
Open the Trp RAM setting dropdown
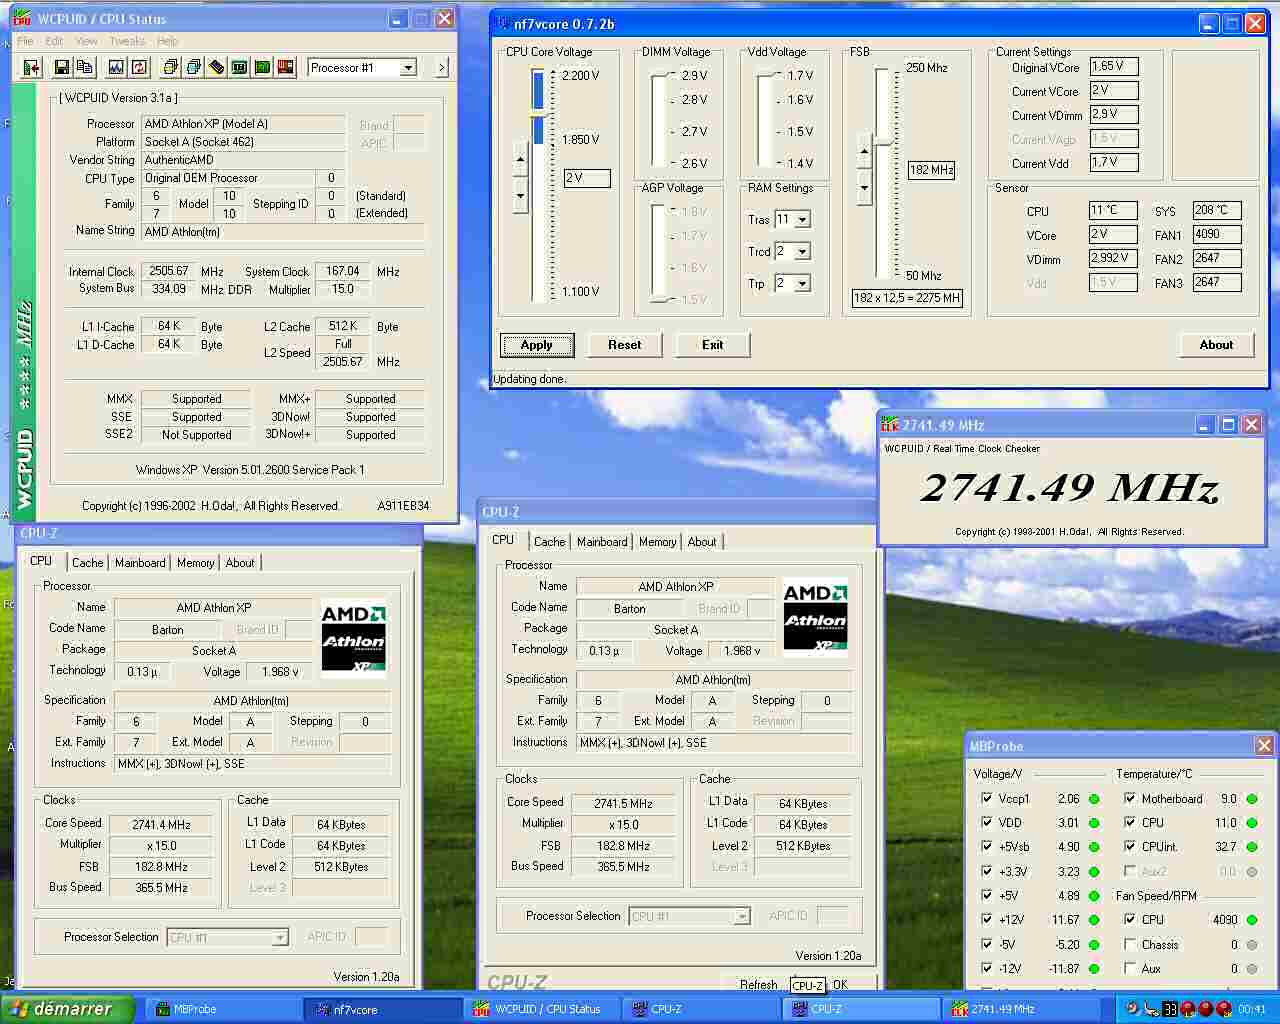click(x=802, y=284)
